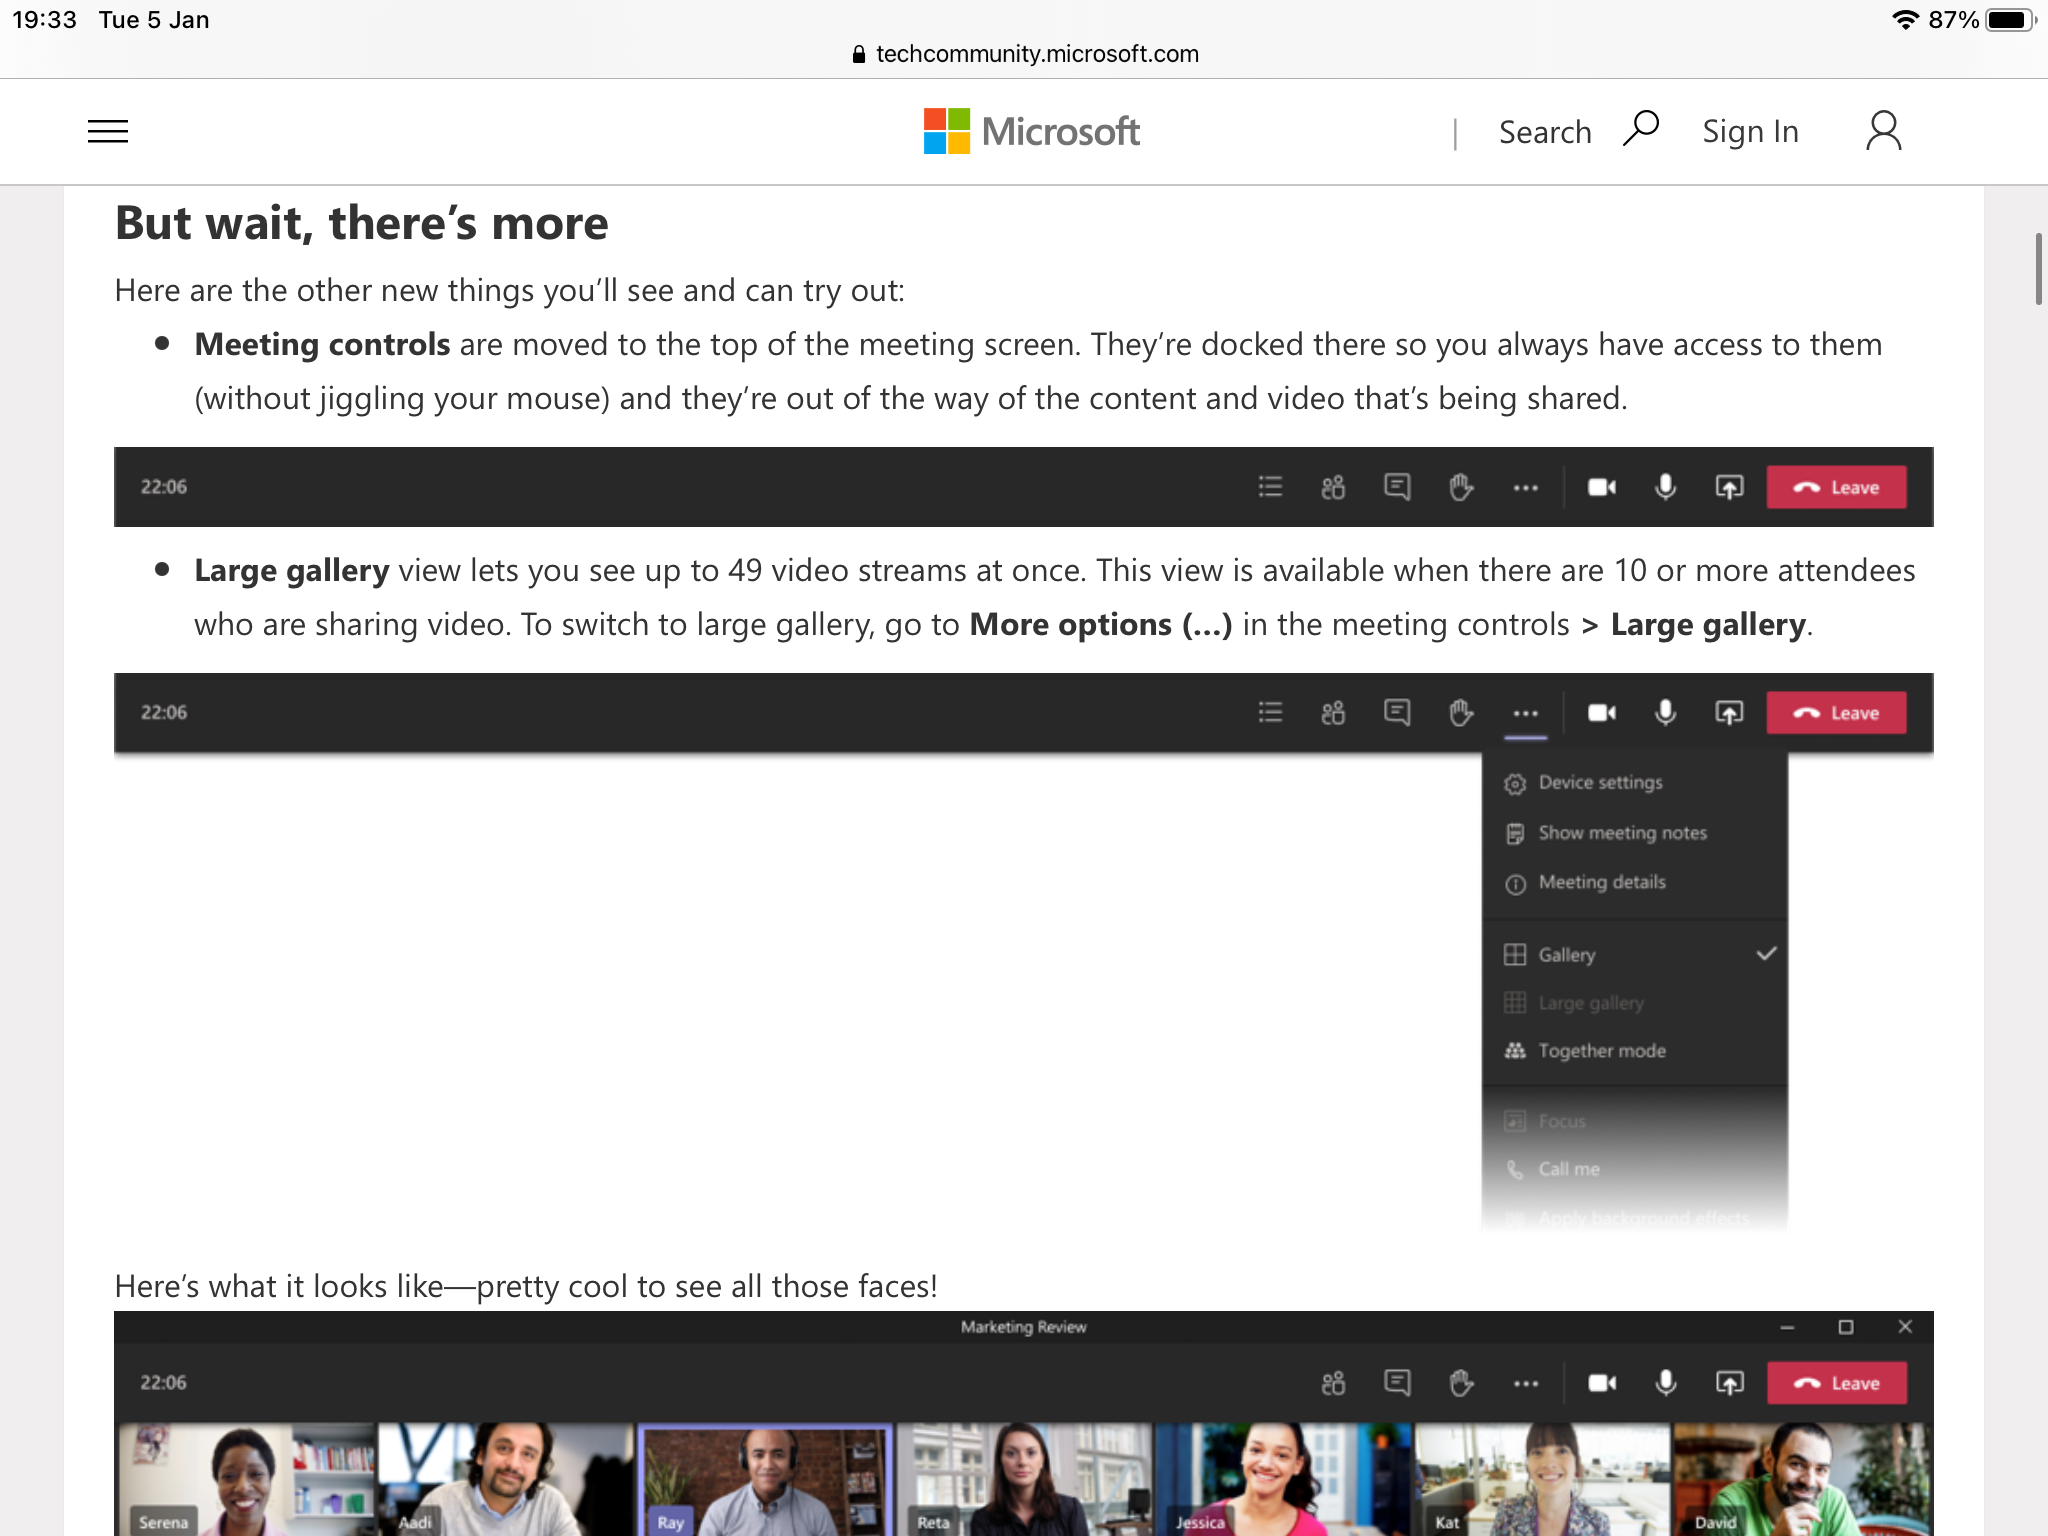The image size is (2048, 1536).
Task: Click the page scrollbar on the right
Action: point(2038,270)
